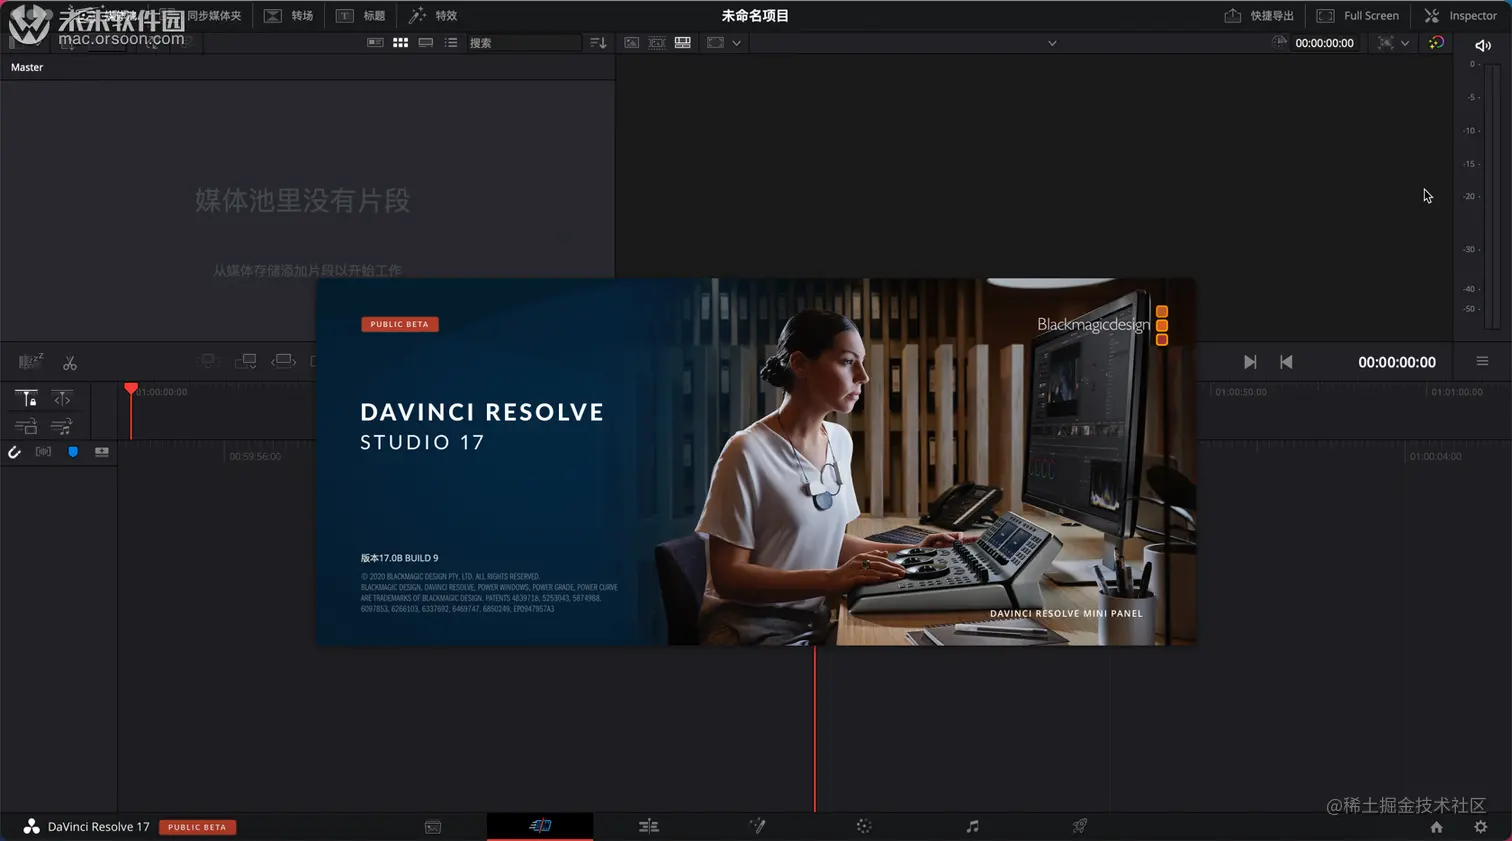Click the red playhead handle at 01:00:00:00
1512x841 pixels.
(x=131, y=389)
